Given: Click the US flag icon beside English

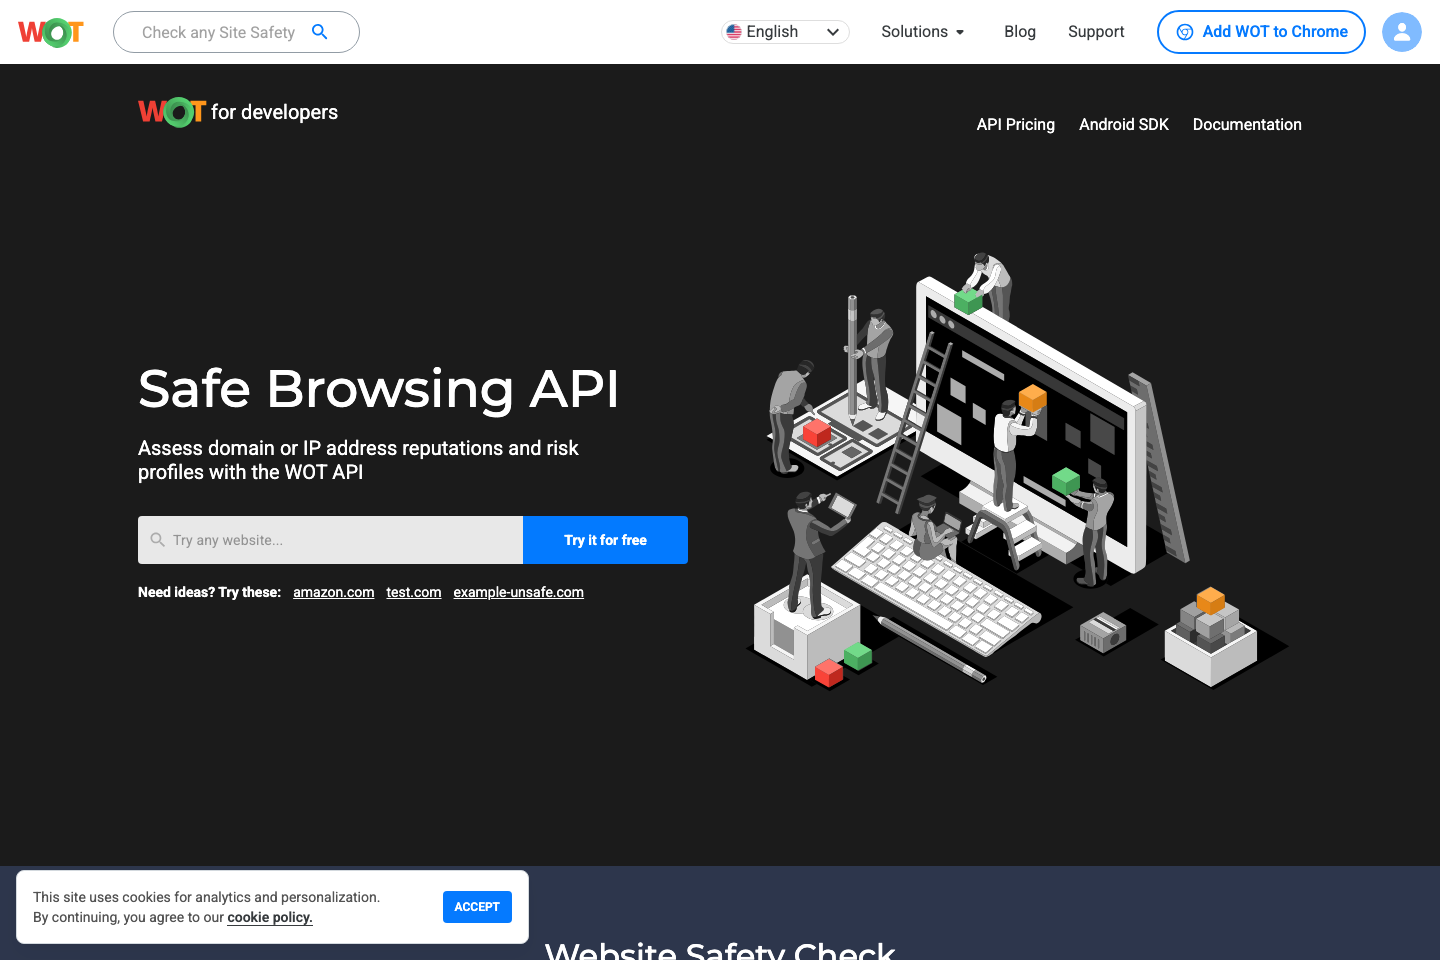Looking at the screenshot, I should tap(734, 31).
